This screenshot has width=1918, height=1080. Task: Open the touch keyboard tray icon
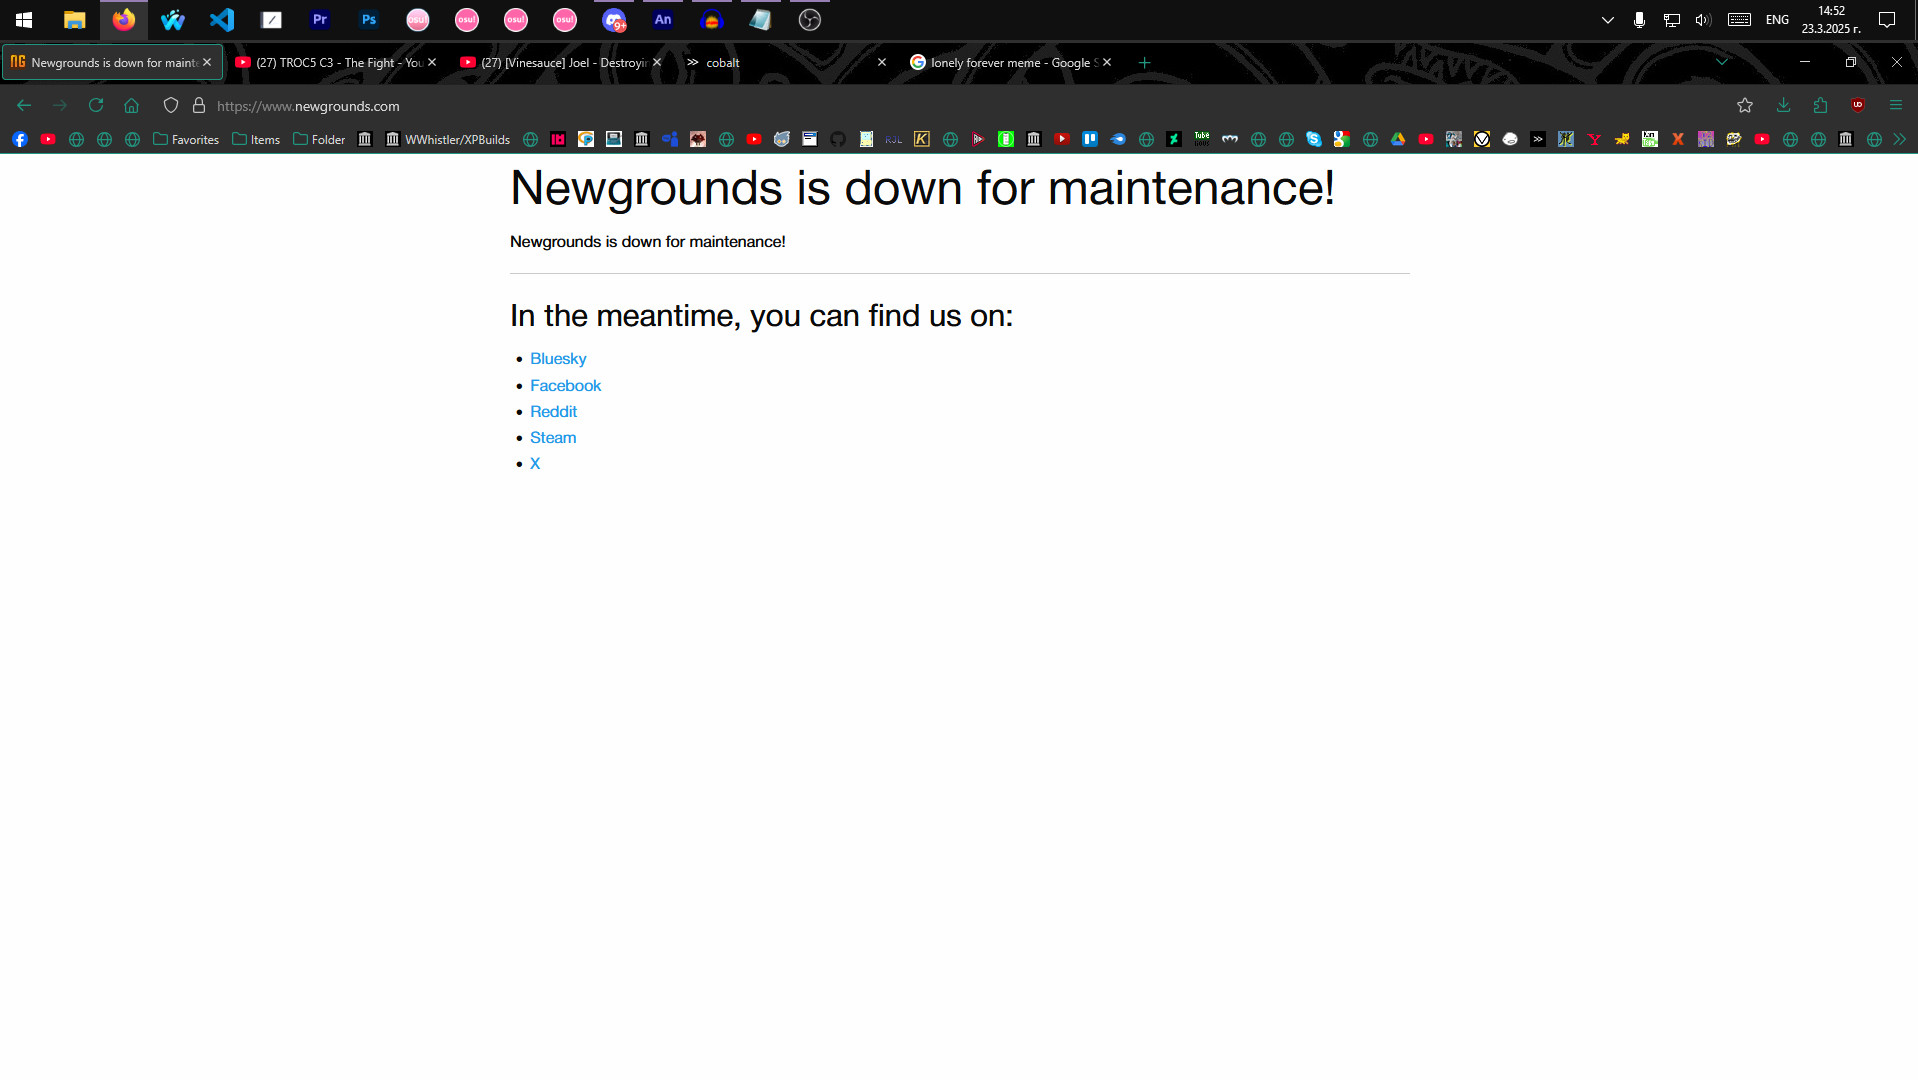point(1739,20)
